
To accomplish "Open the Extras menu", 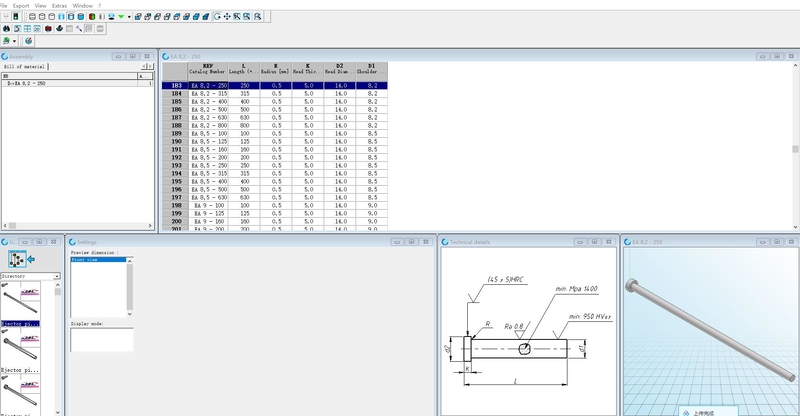I will pos(61,5).
